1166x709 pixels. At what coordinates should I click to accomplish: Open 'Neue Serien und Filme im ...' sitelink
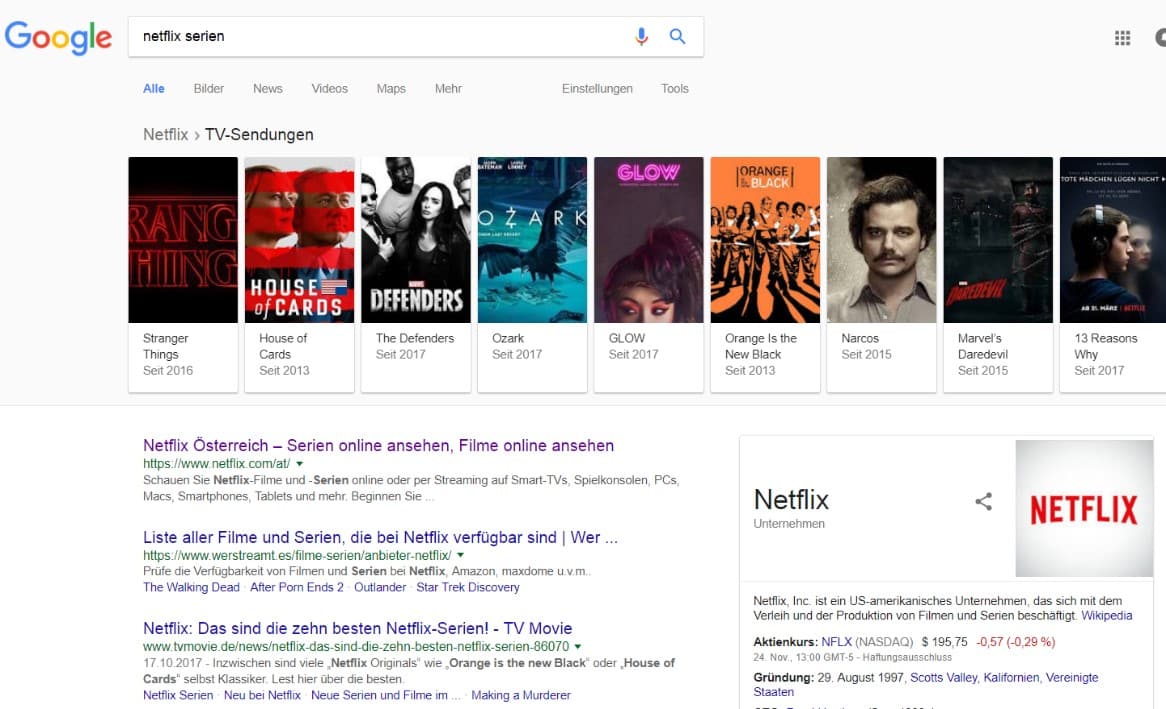pyautogui.click(x=385, y=695)
